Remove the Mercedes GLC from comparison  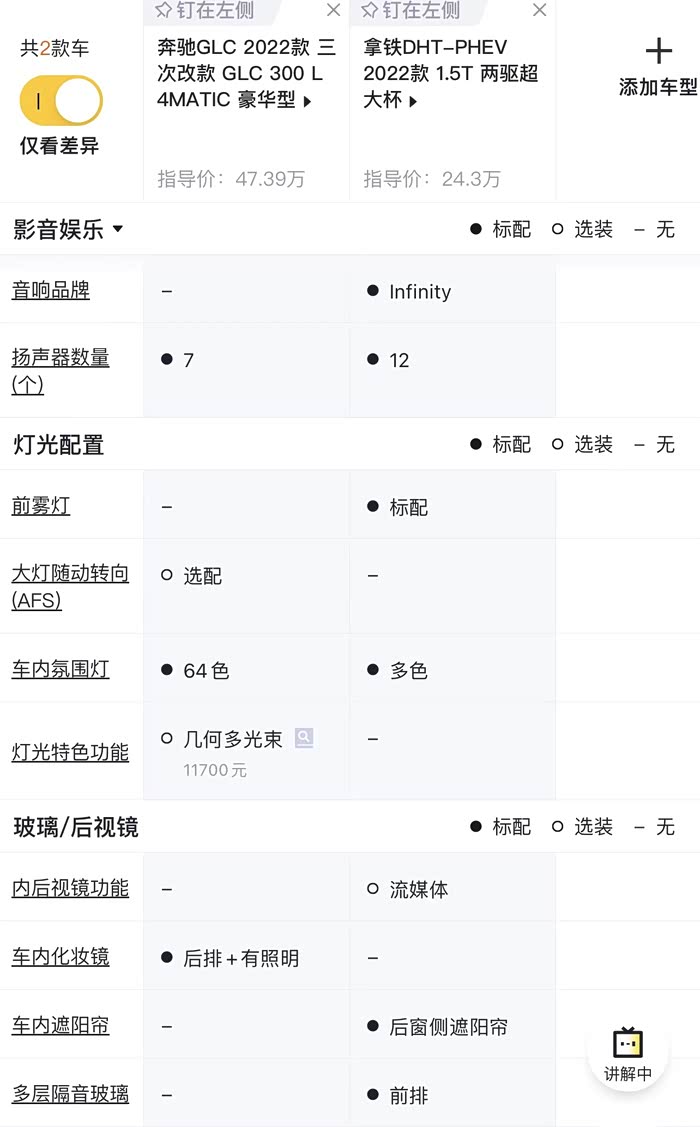click(334, 11)
